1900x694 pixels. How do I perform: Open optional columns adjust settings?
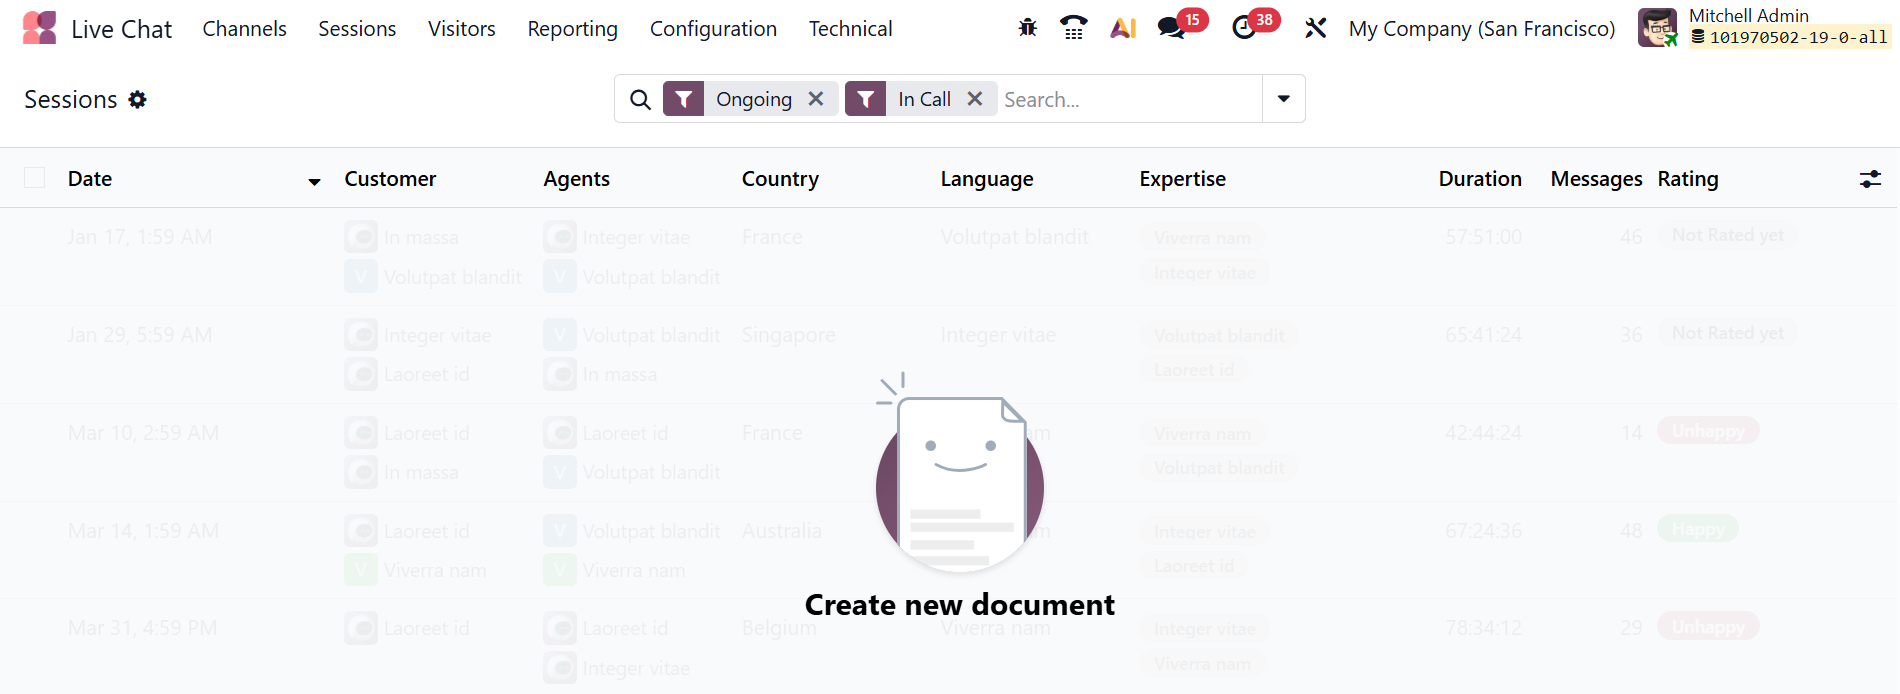(x=1869, y=179)
